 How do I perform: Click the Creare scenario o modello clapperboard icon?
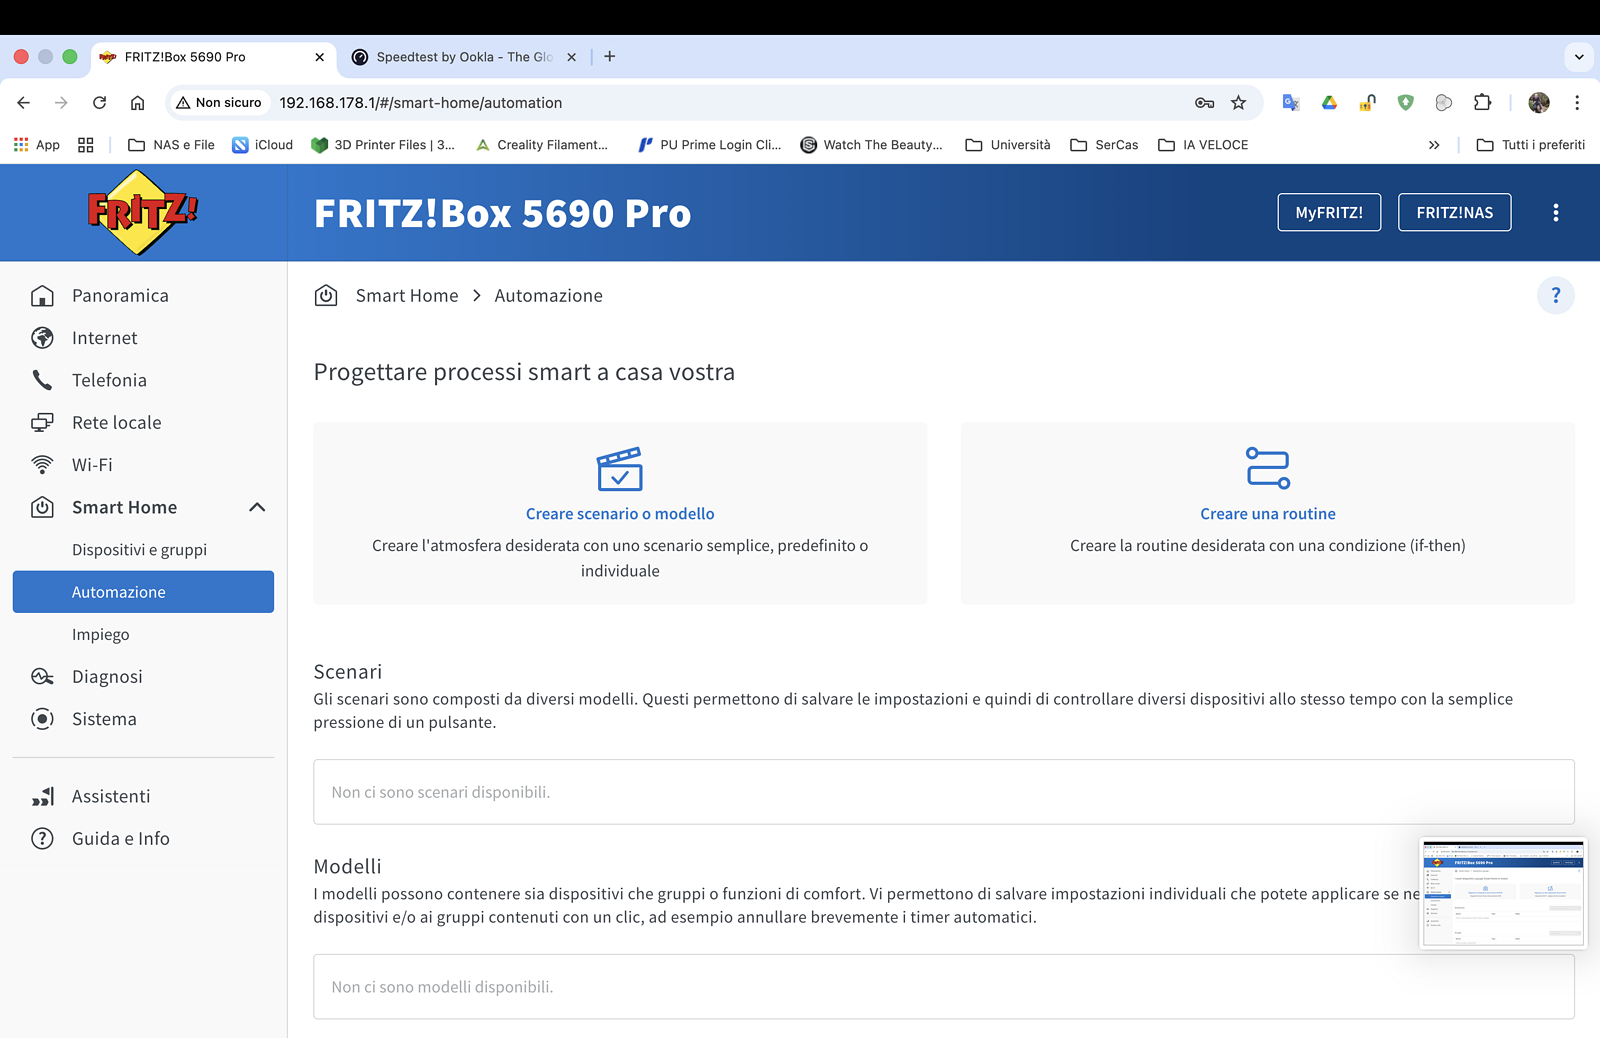tap(620, 469)
